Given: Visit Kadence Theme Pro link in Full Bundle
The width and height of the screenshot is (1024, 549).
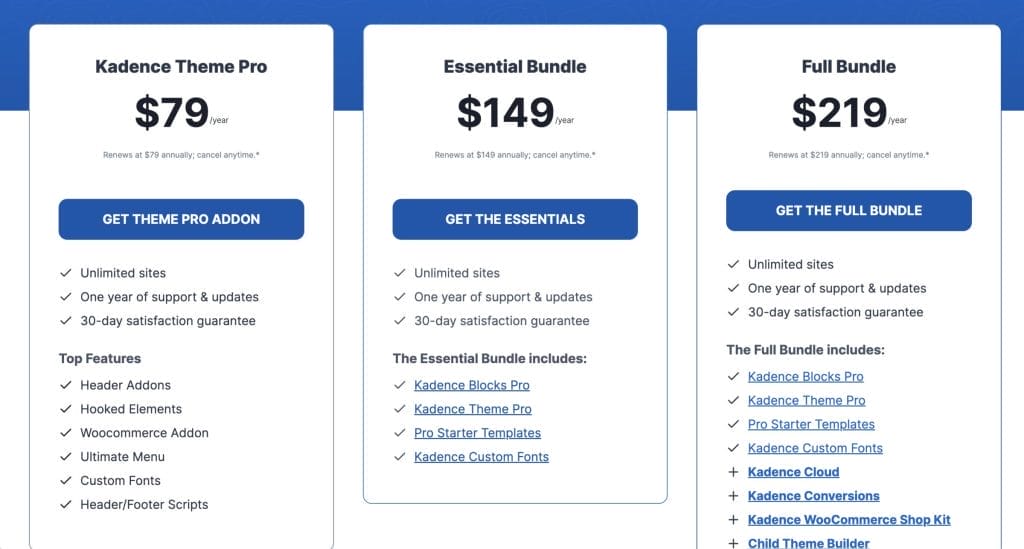Looking at the screenshot, I should tap(806, 400).
